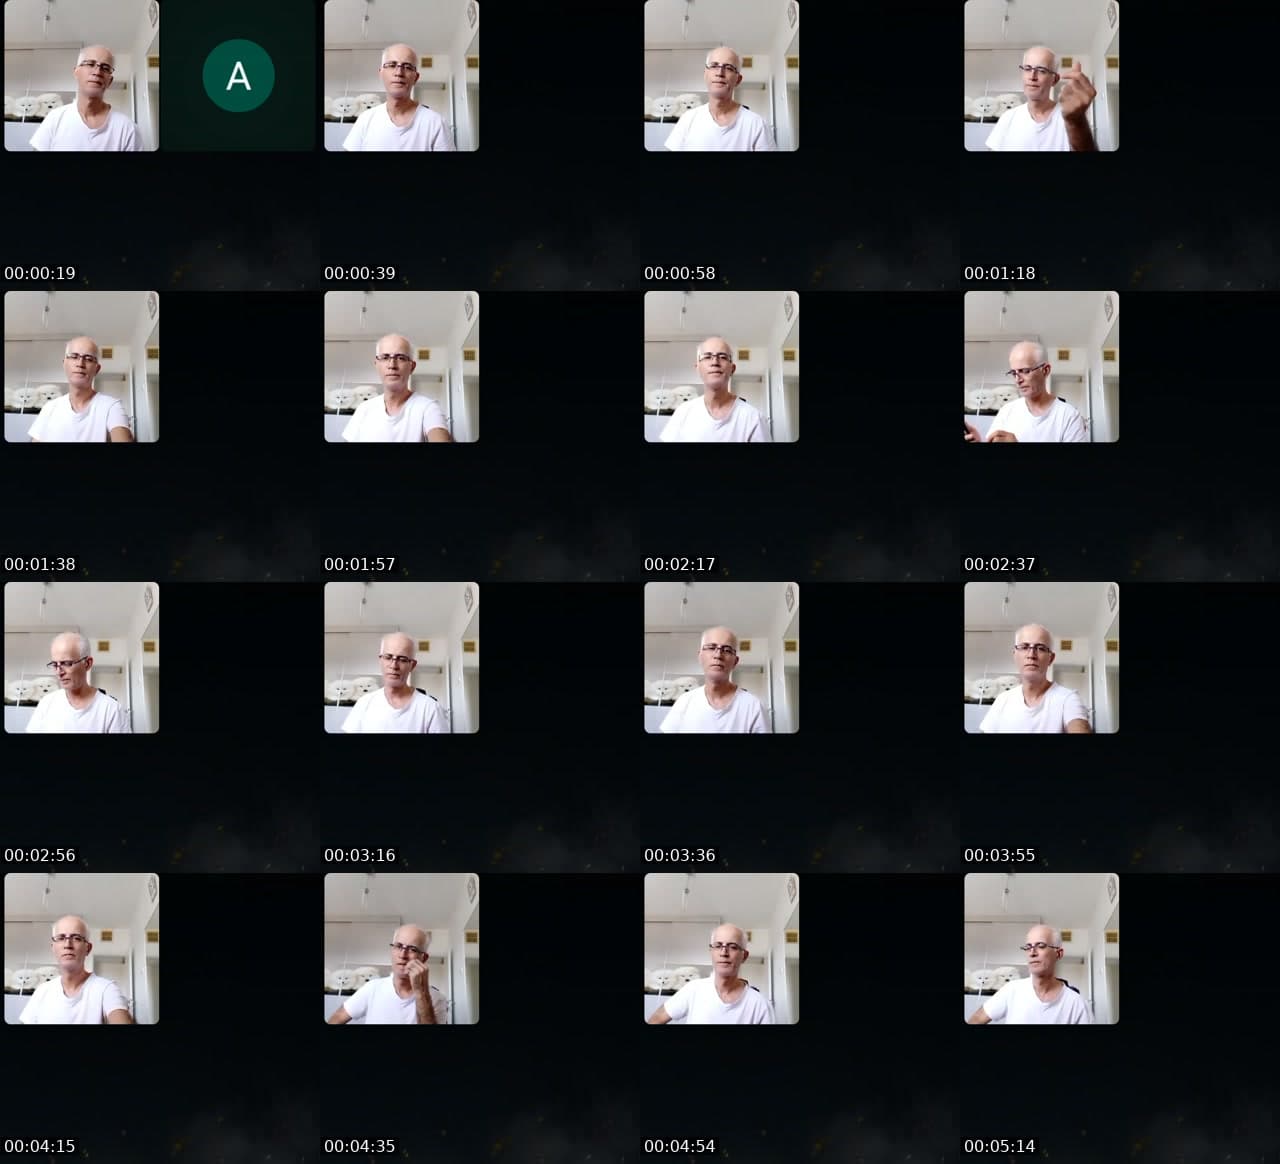
Task: Click the timestamp text 00:02:56
Action: click(40, 855)
